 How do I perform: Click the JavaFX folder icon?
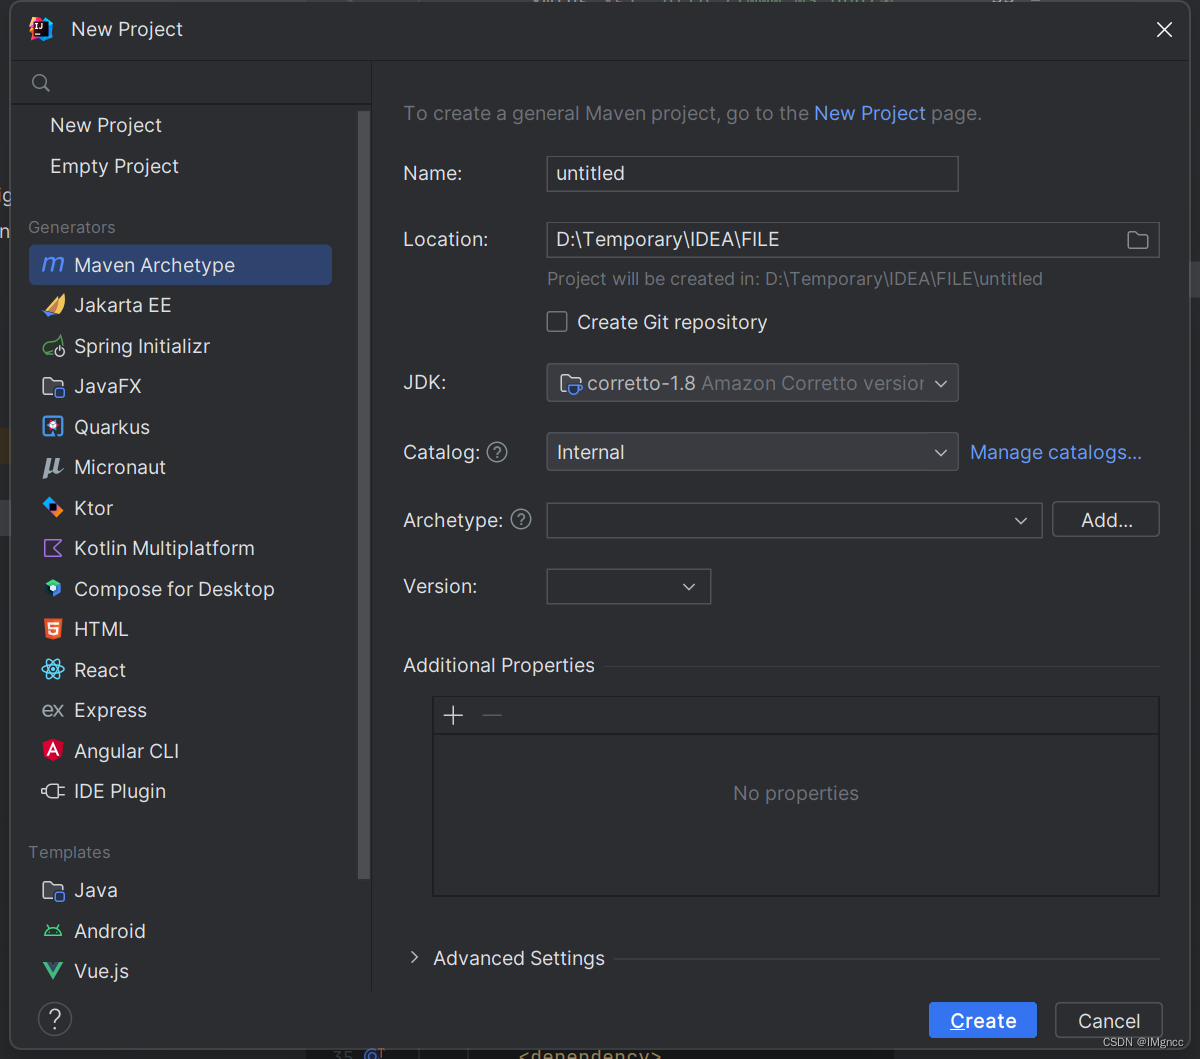tap(53, 387)
